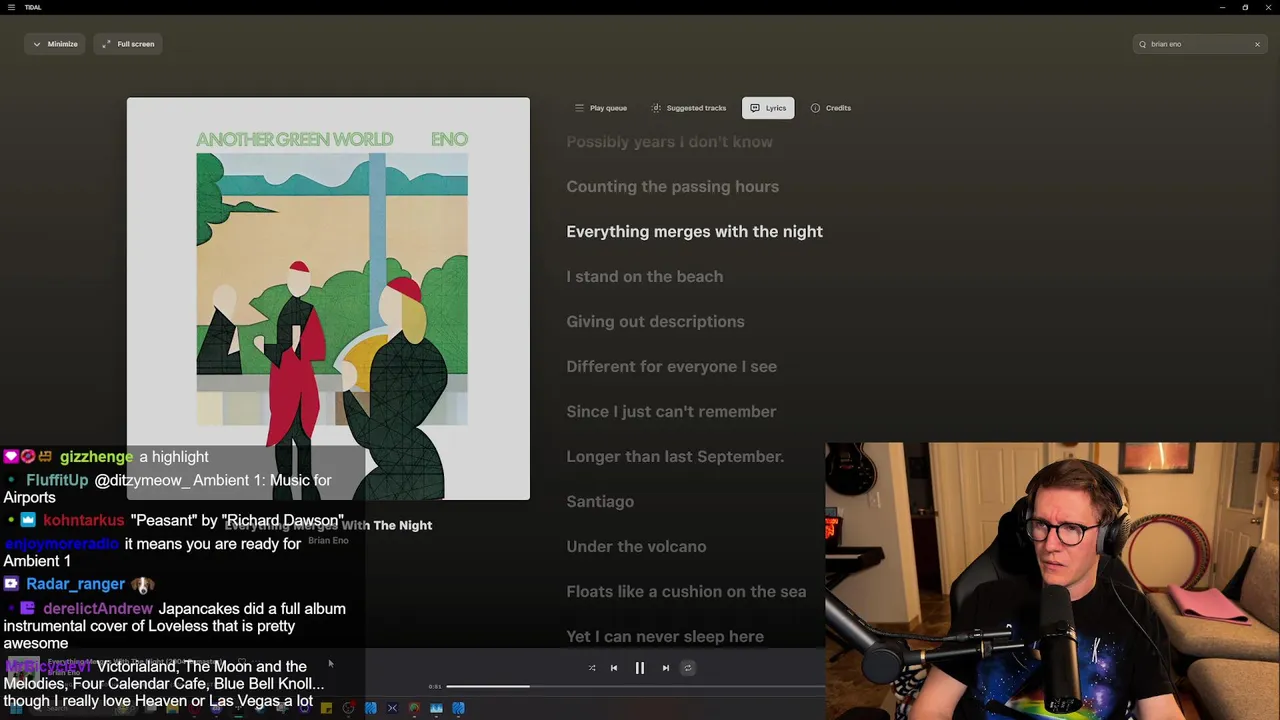Viewport: 1280px width, 720px height.
Task: Toggle the repeat mode button
Action: coord(688,668)
